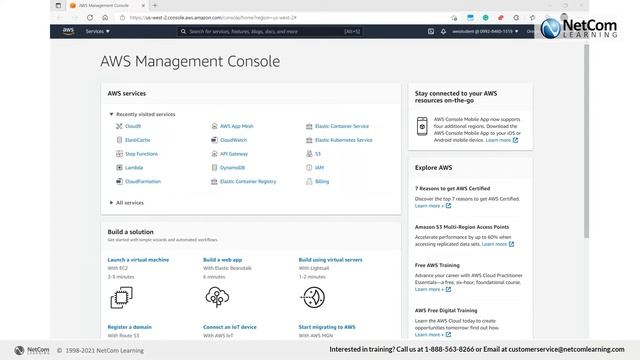Click the AWS App Mesh icon
640x360 pixels.
214,126
